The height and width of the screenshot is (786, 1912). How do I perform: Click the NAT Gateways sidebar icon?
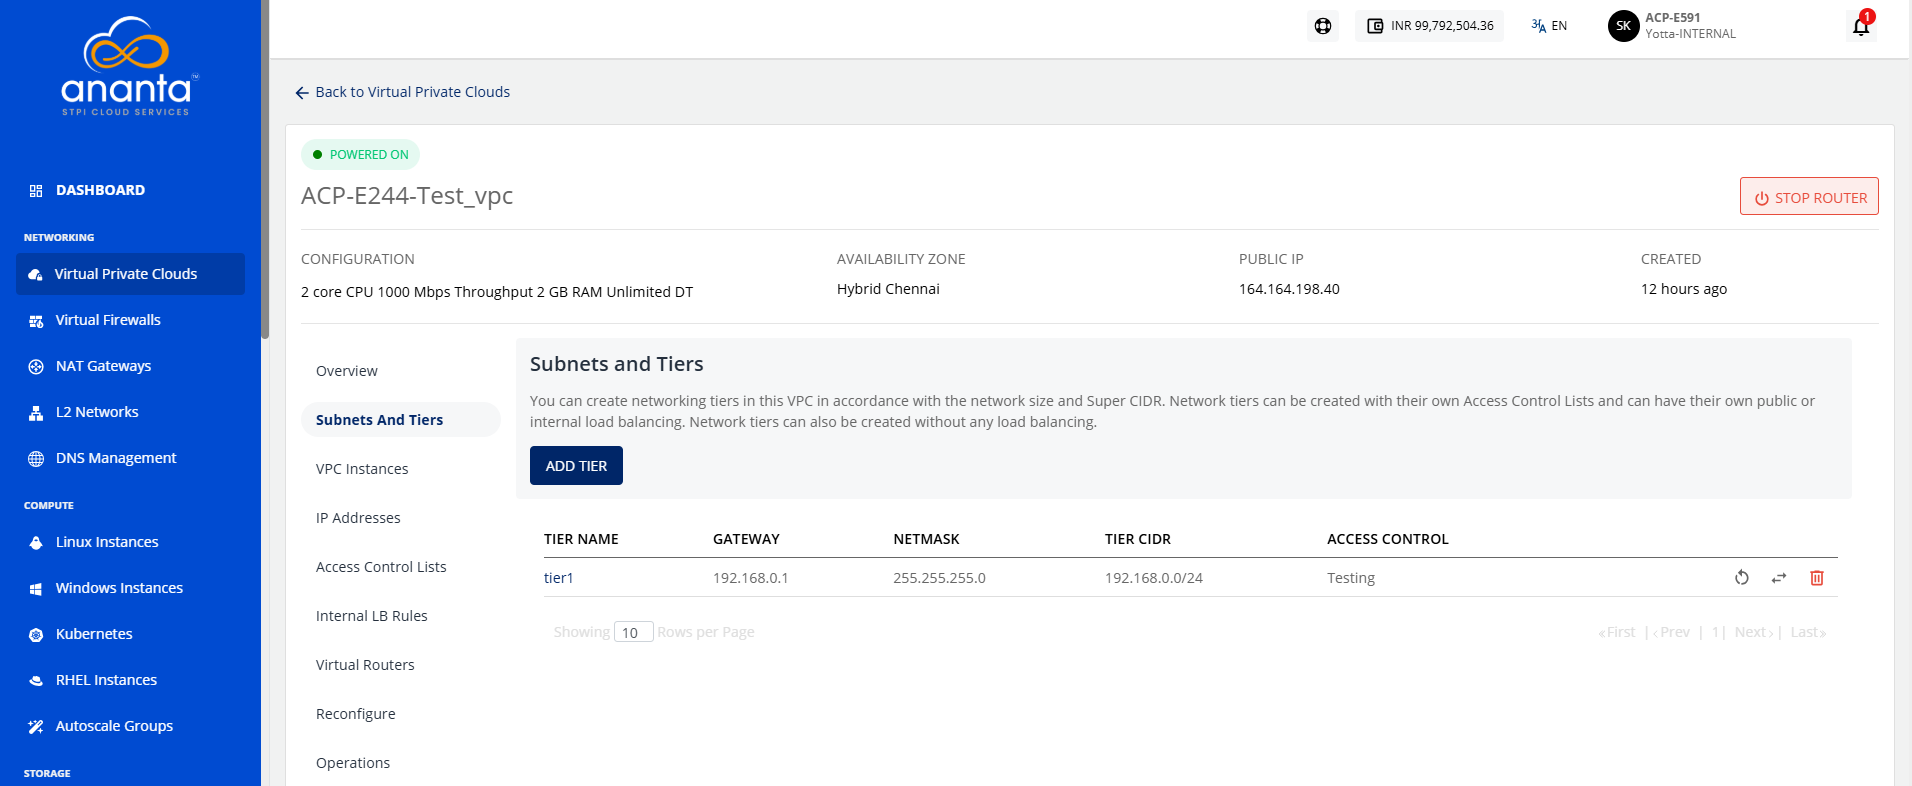(36, 366)
